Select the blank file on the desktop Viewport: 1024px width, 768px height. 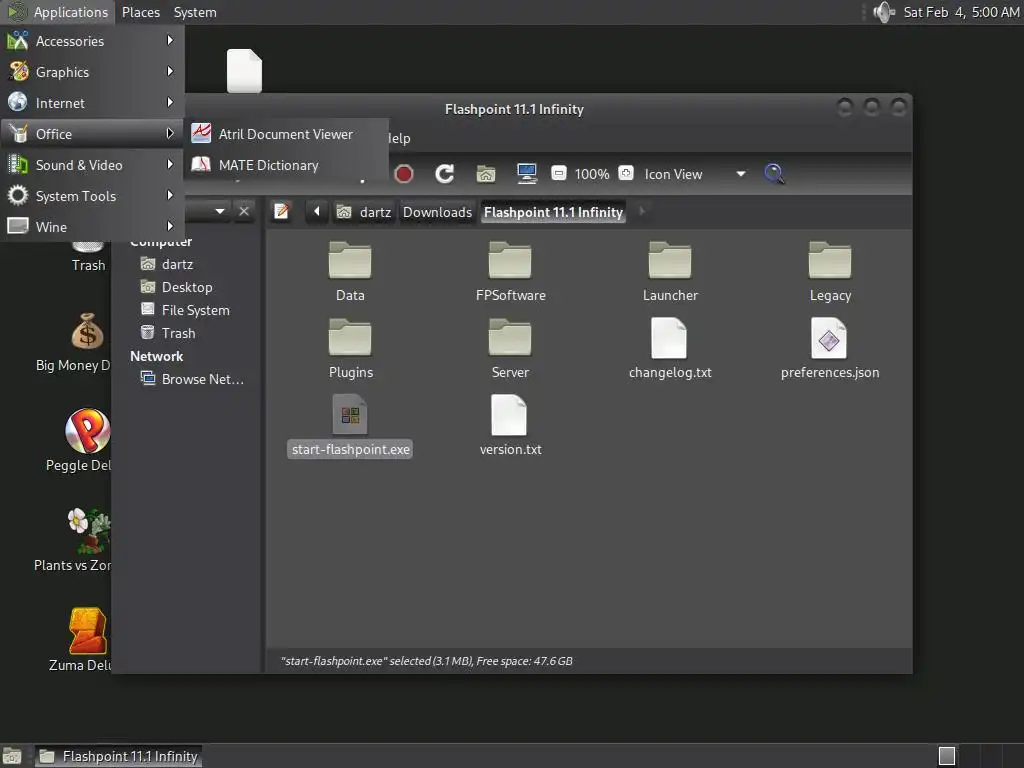(244, 71)
